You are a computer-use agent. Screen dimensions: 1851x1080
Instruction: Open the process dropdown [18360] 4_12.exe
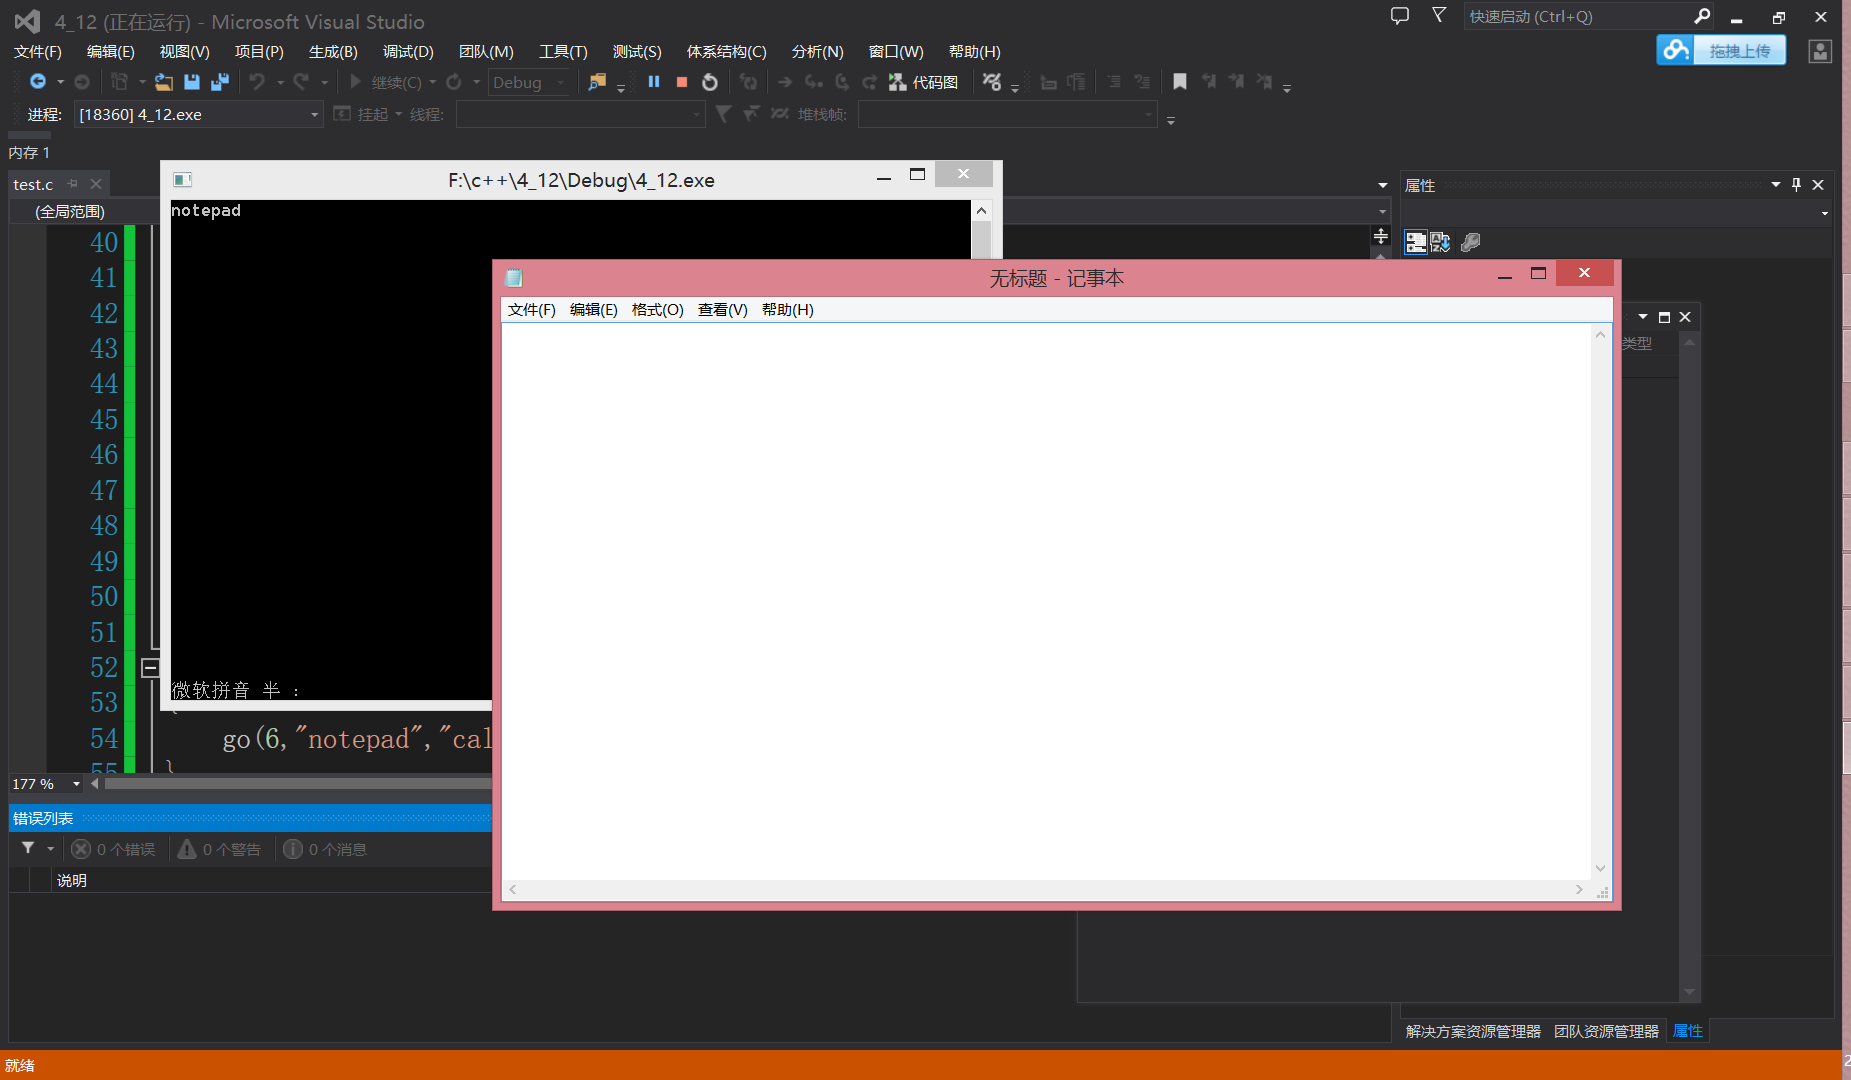[x=198, y=115]
